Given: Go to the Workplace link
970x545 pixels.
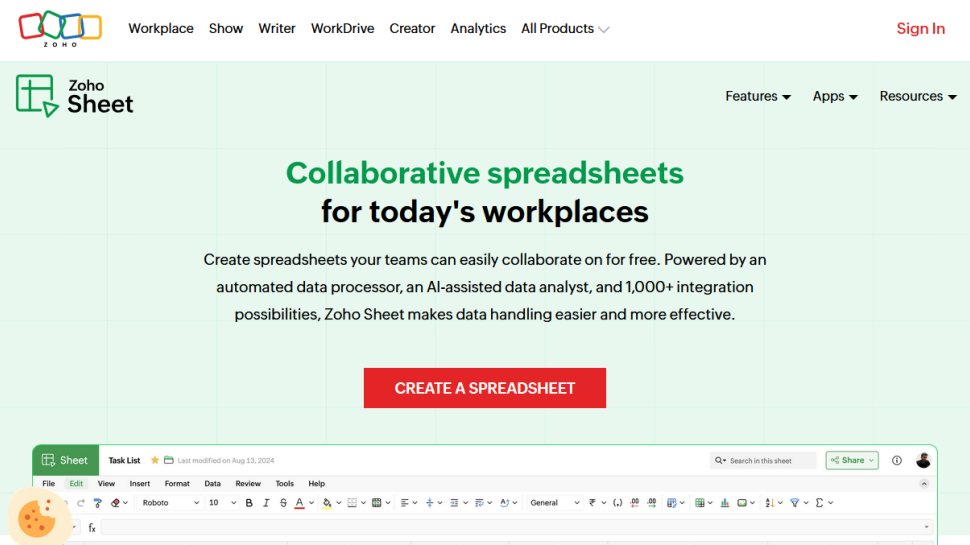Looking at the screenshot, I should (161, 28).
